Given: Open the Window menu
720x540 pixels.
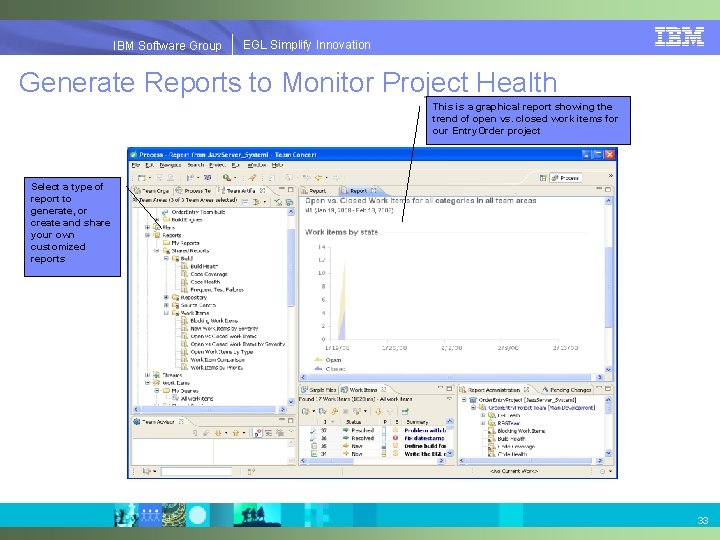Looking at the screenshot, I should 257,165.
